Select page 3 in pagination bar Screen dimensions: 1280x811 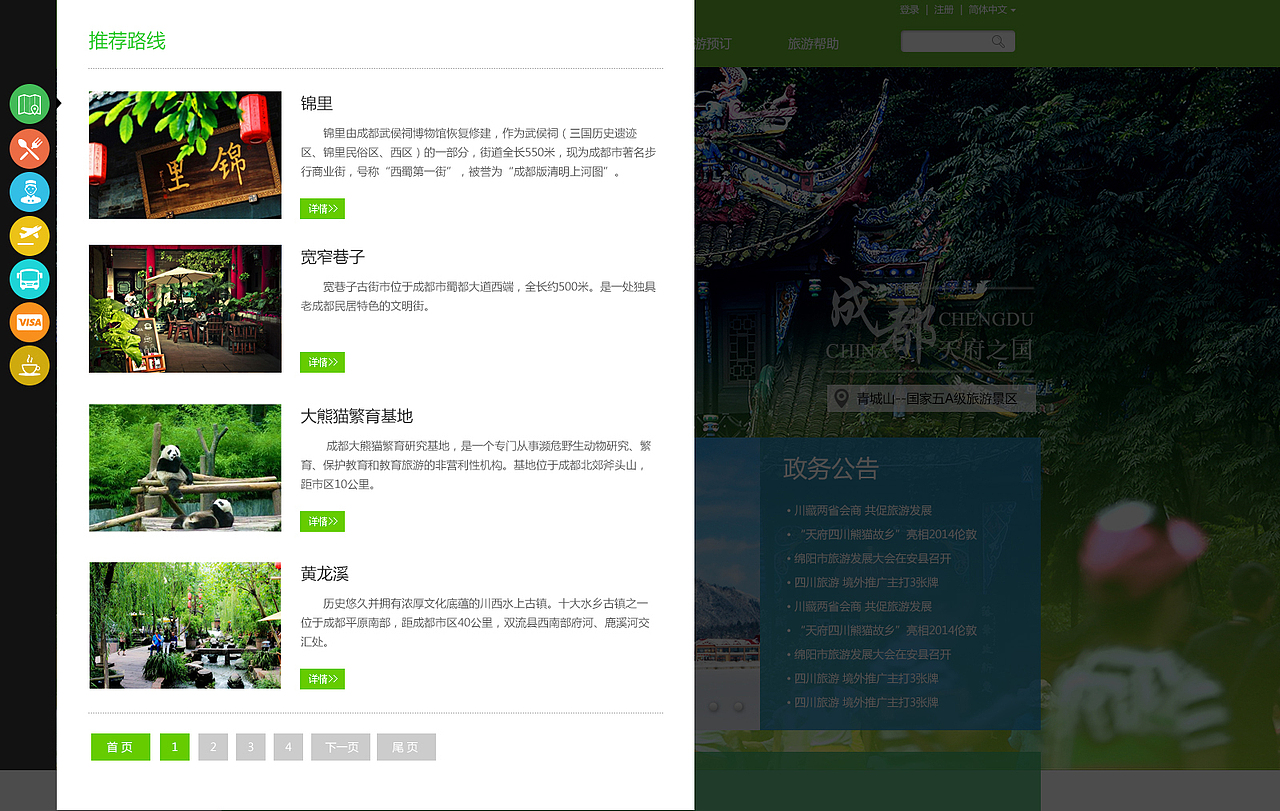pos(250,746)
